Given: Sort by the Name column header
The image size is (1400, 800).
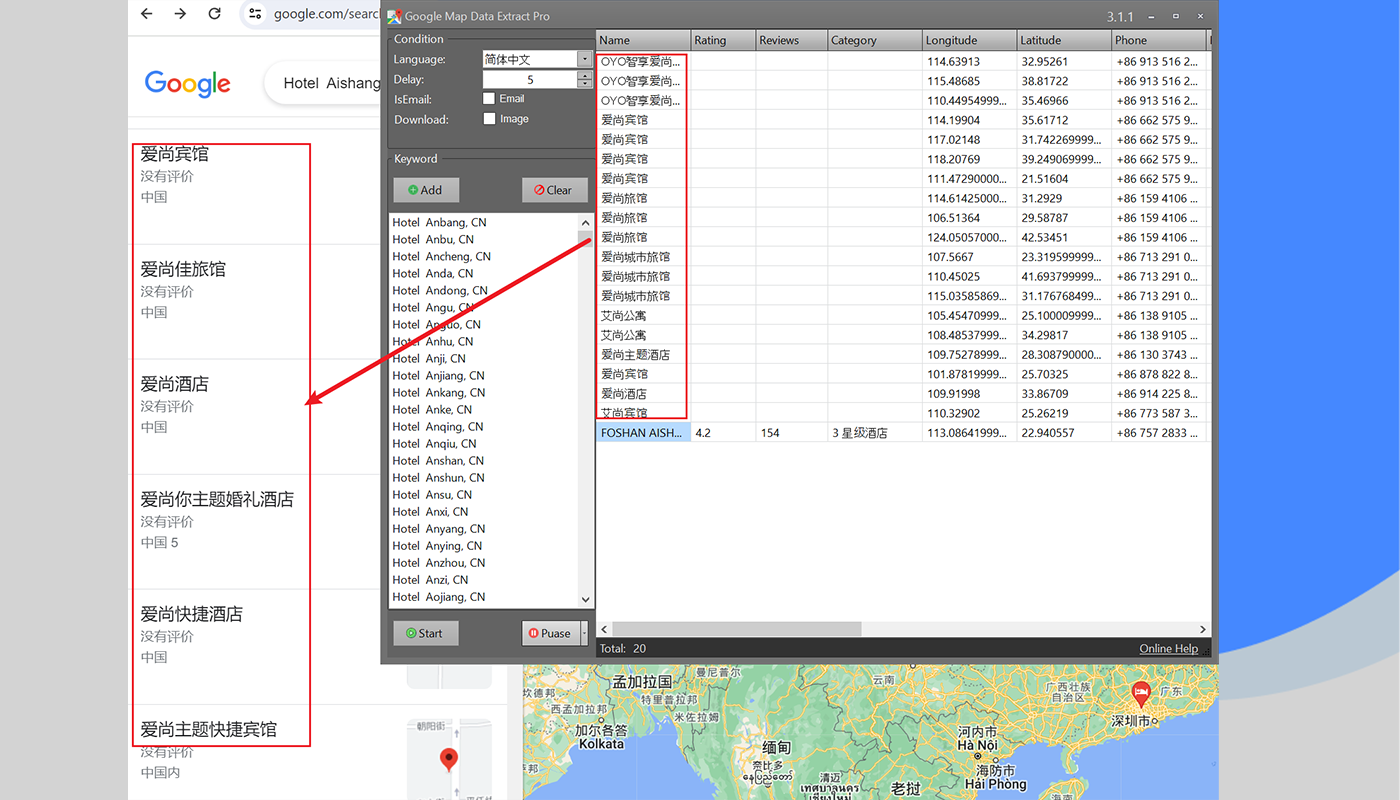Looking at the screenshot, I should [x=643, y=40].
